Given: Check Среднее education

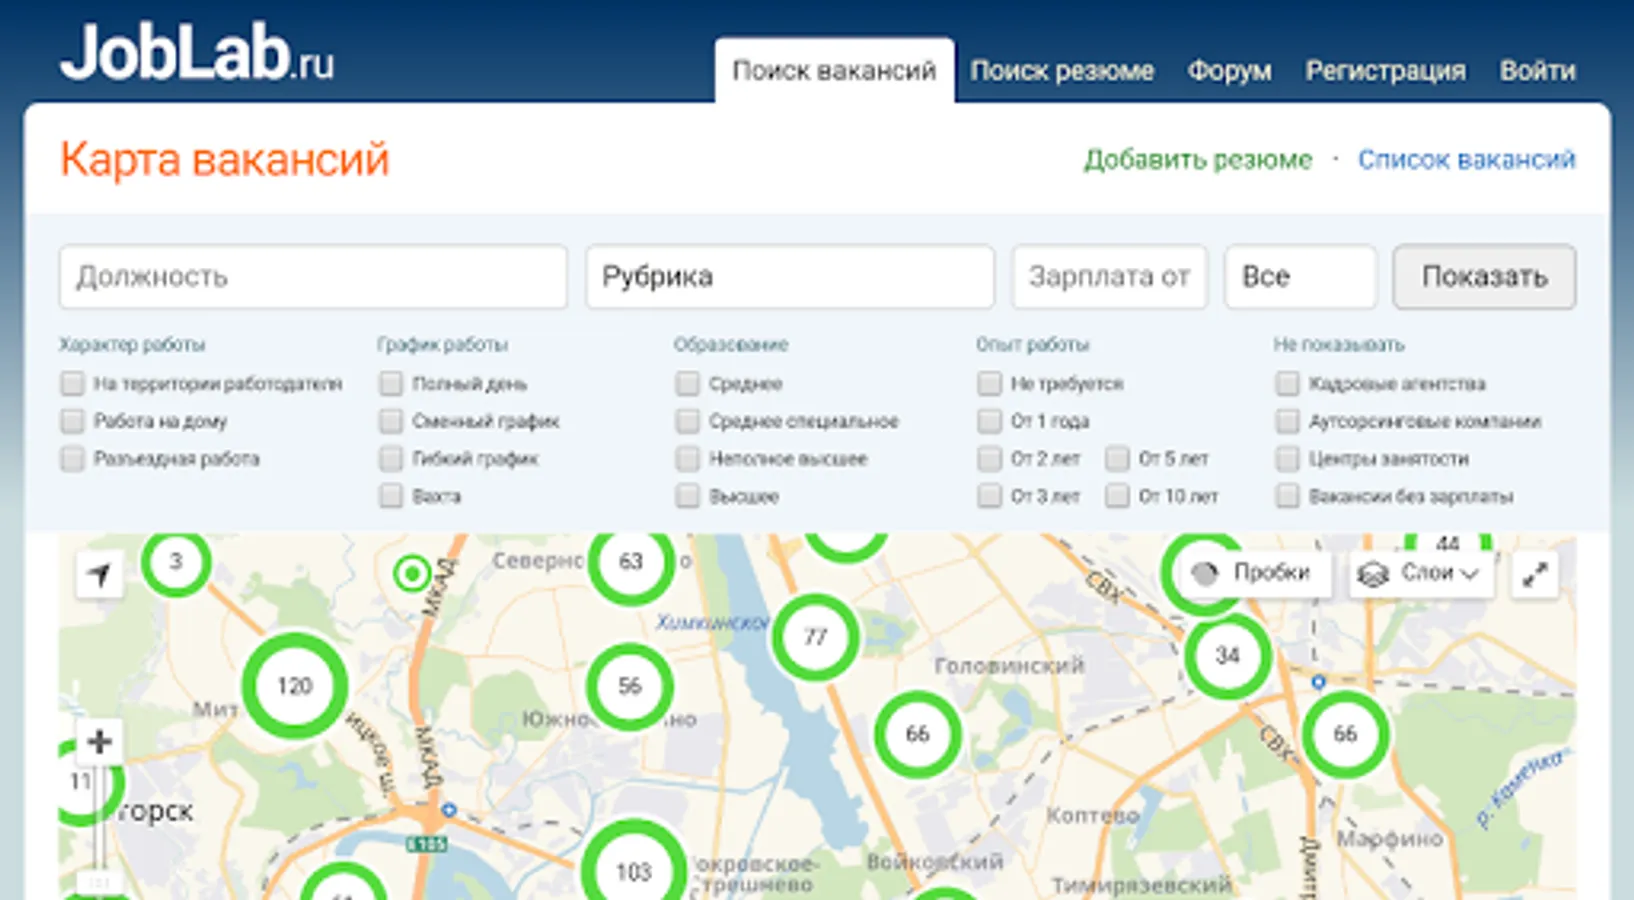Looking at the screenshot, I should (687, 383).
